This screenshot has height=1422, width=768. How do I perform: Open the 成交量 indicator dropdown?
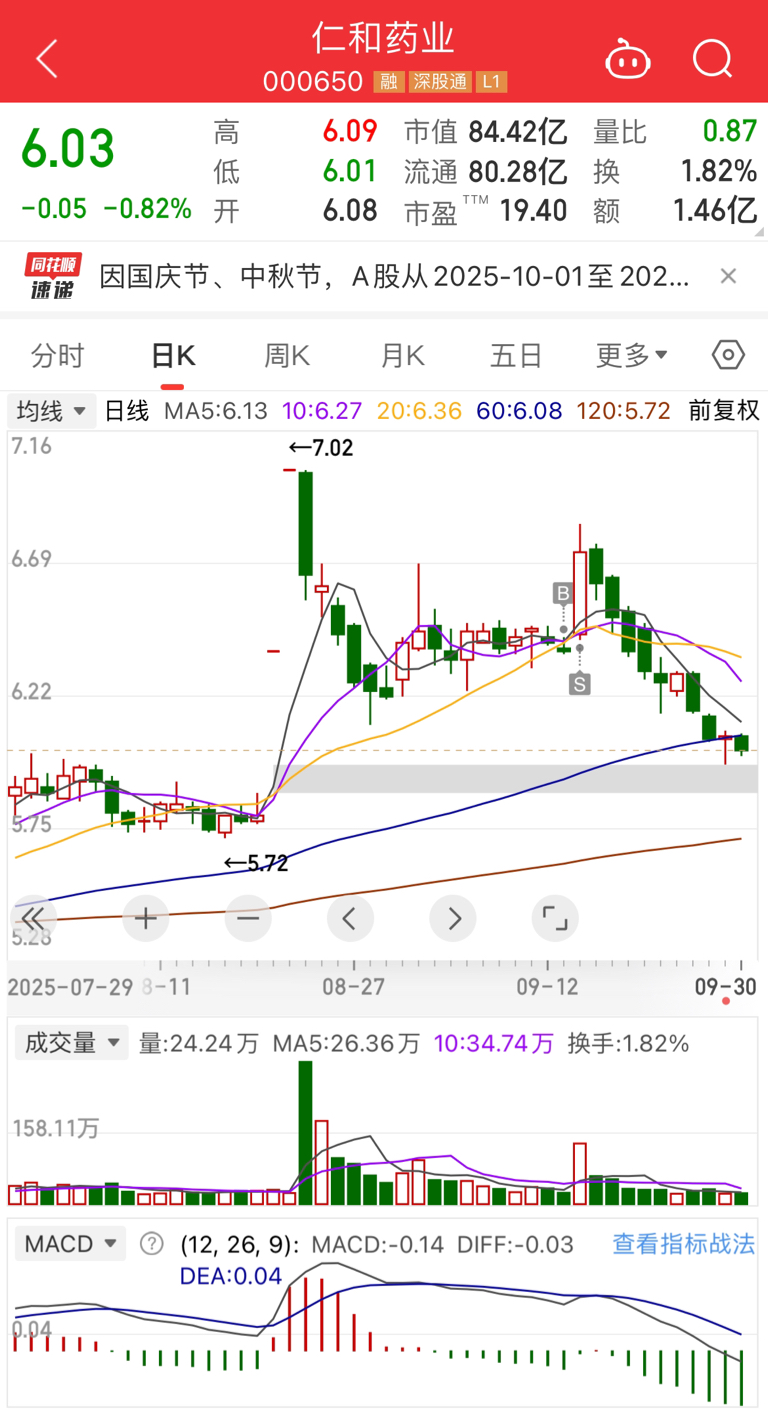point(70,1043)
